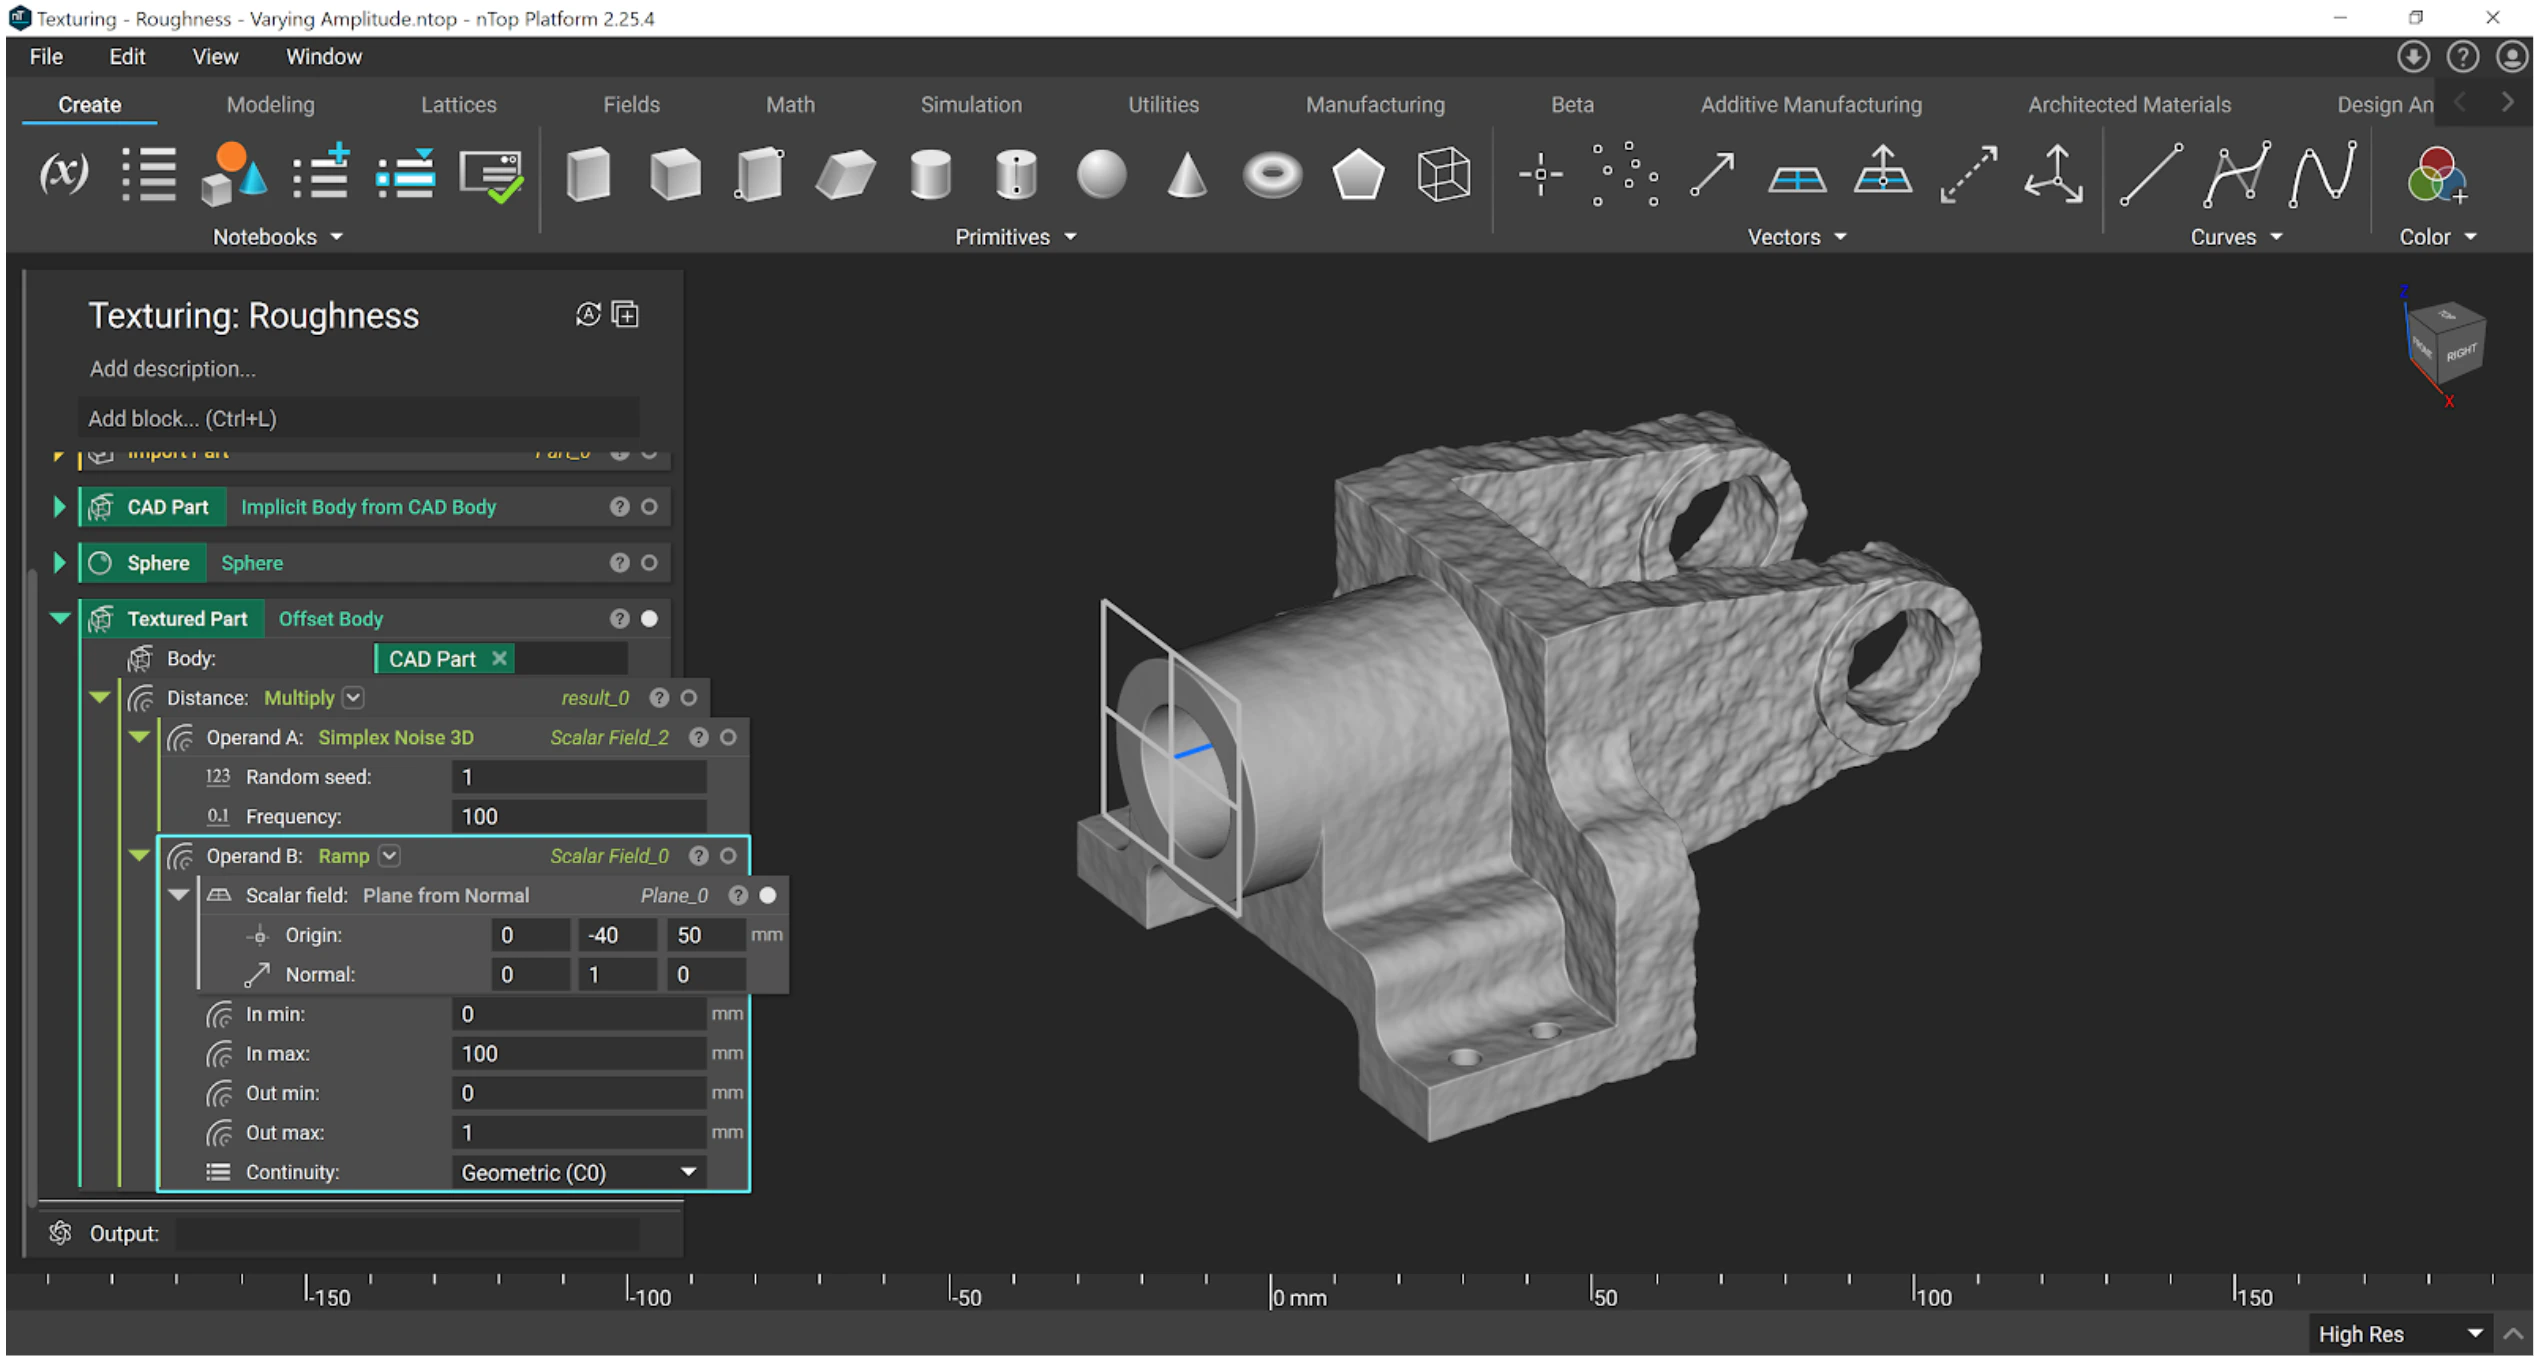
Task: Expand the CAD Part block
Action: 59,507
